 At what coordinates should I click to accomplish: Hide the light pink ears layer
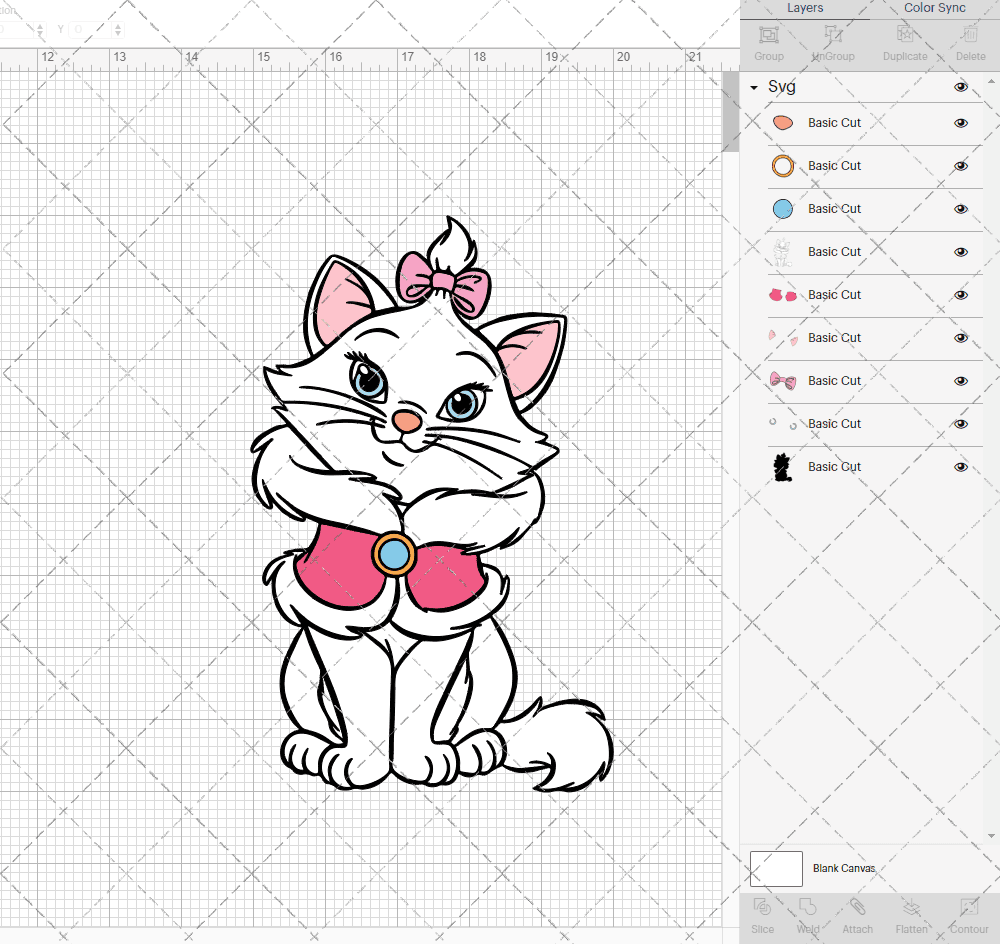click(x=961, y=338)
